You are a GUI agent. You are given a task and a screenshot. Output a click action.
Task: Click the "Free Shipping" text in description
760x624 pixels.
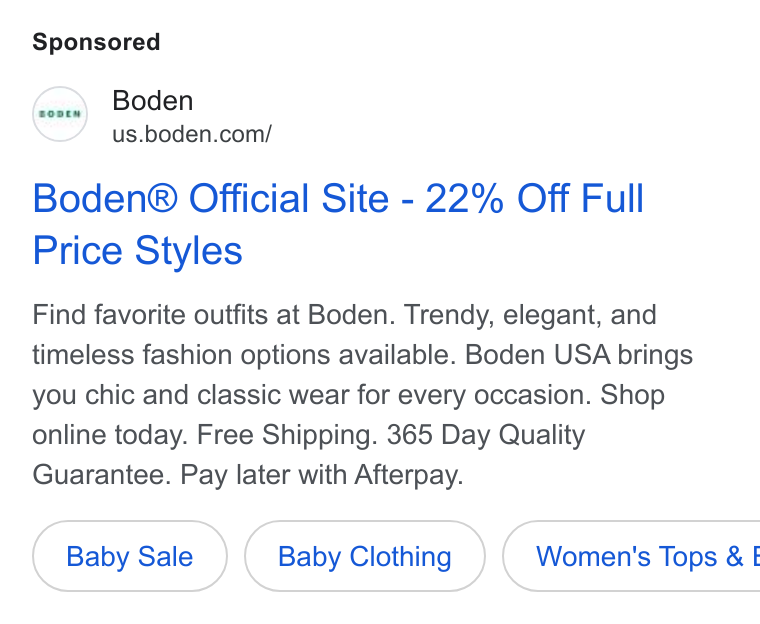pos(287,435)
